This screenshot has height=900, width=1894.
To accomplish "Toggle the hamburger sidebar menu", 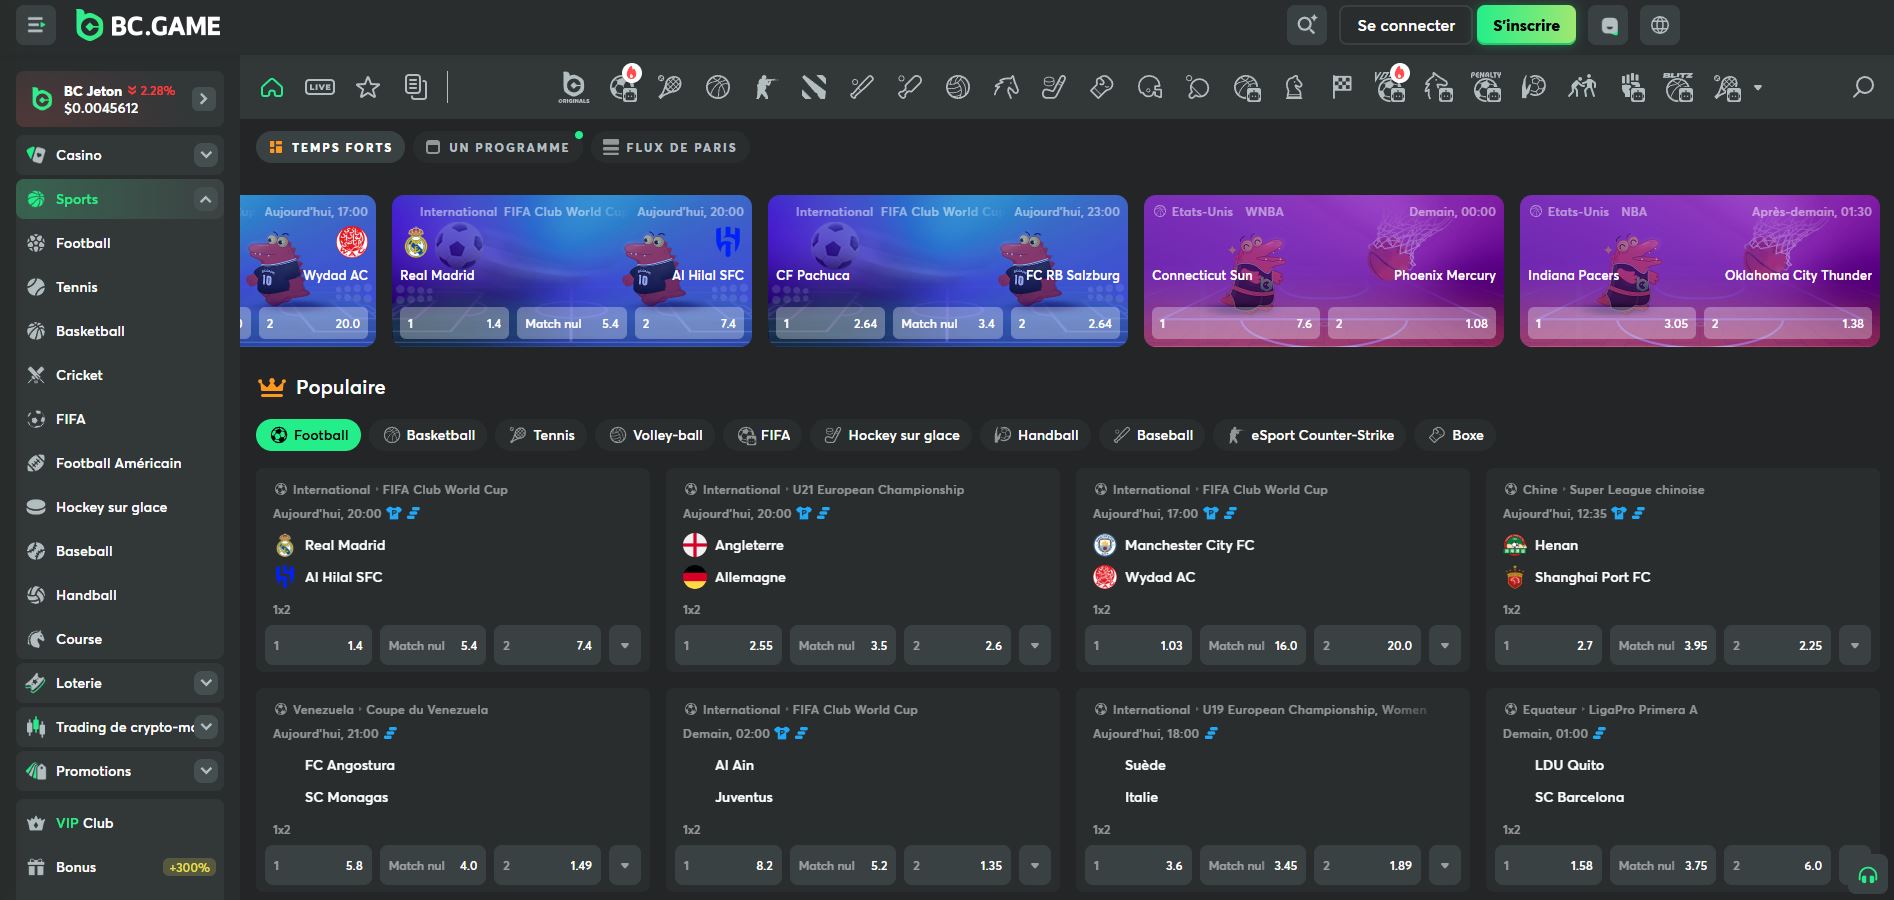I will coord(36,25).
